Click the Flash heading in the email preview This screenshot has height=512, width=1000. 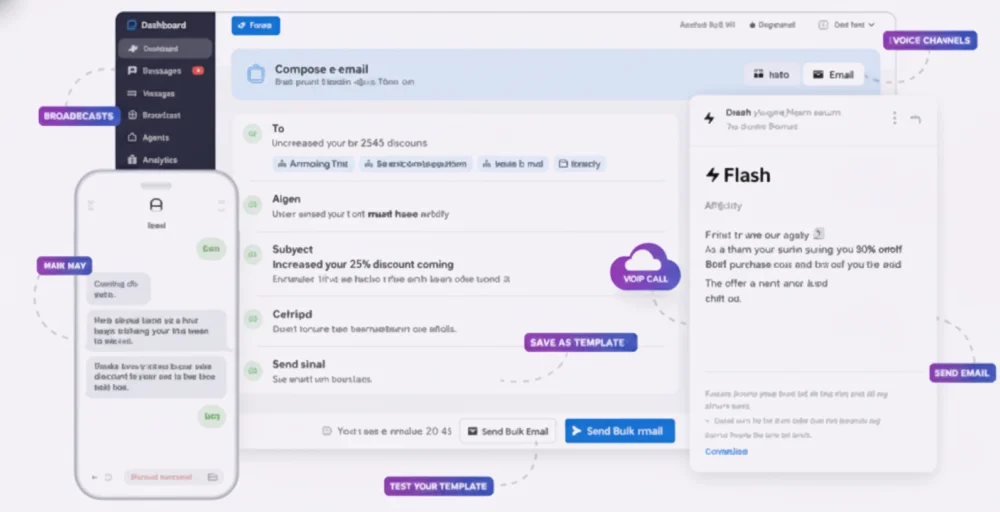pyautogui.click(x=738, y=175)
